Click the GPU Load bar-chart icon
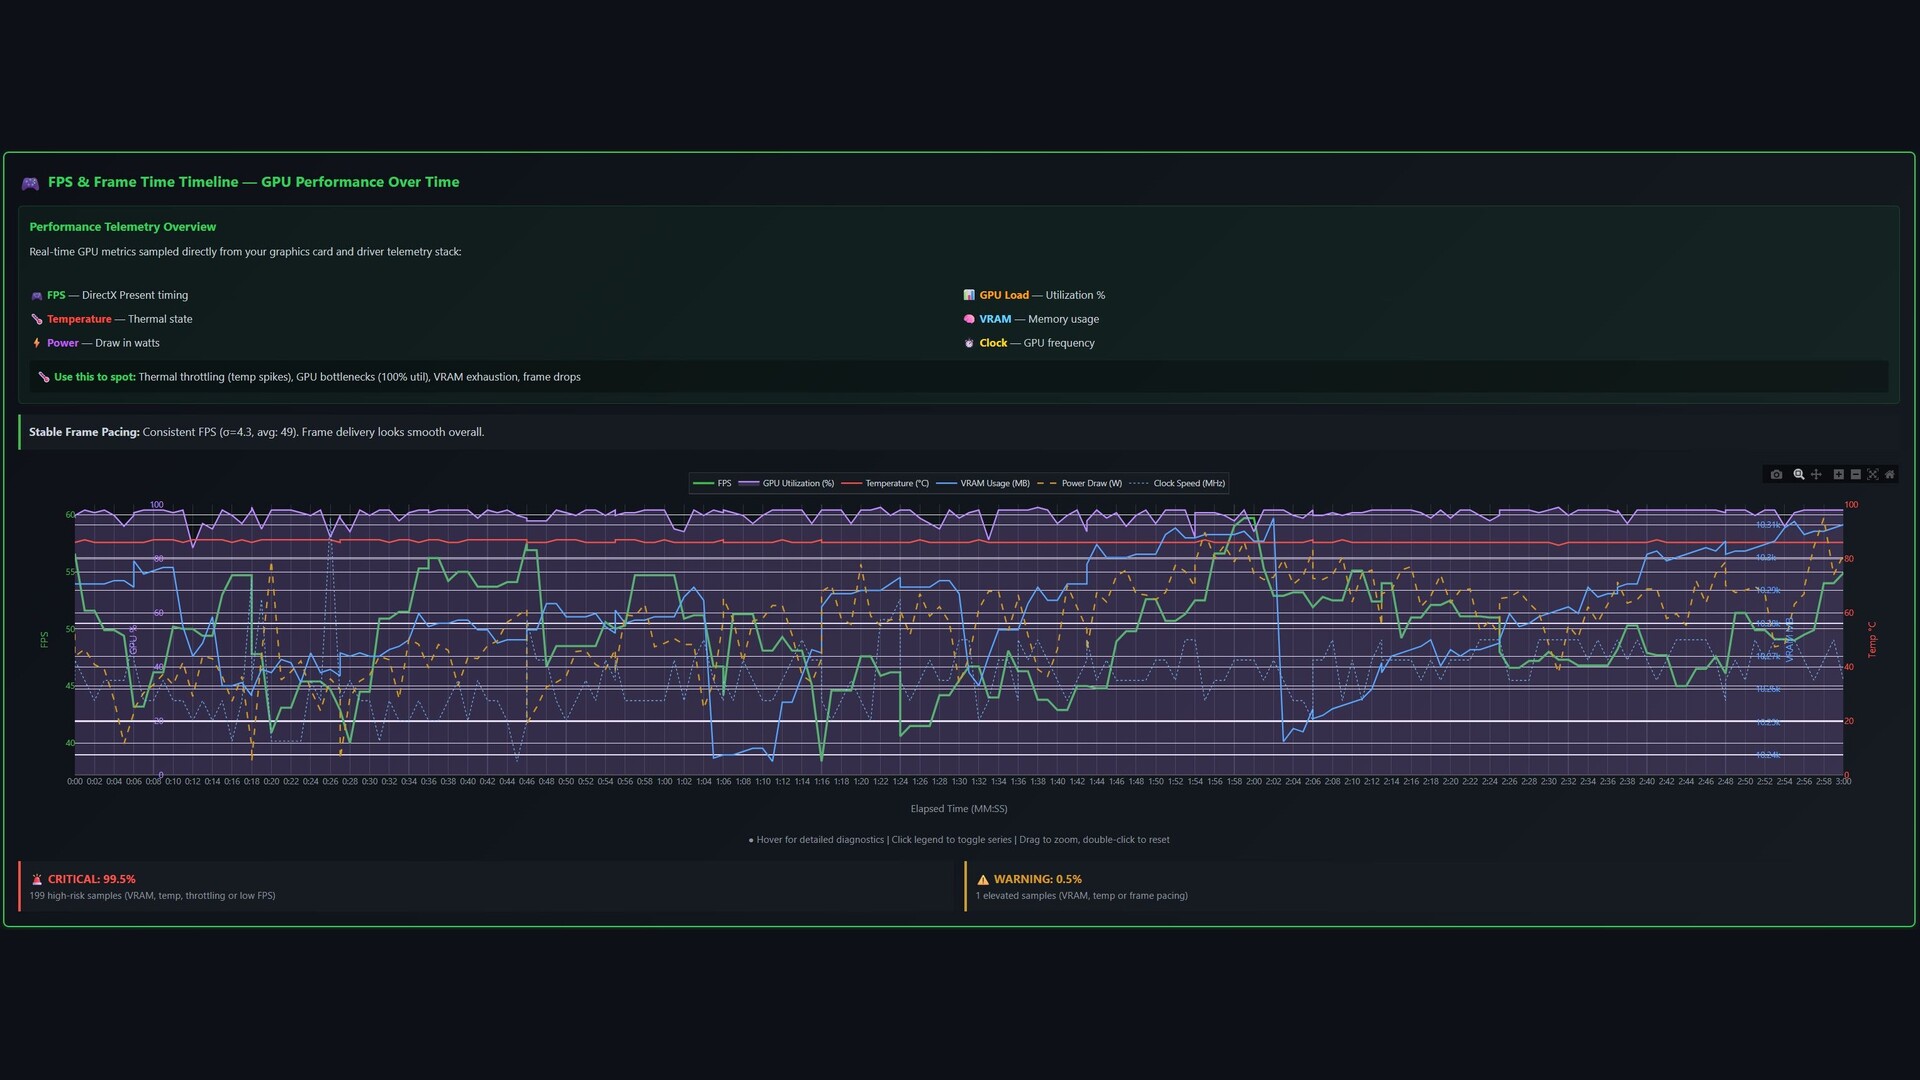 [x=969, y=295]
